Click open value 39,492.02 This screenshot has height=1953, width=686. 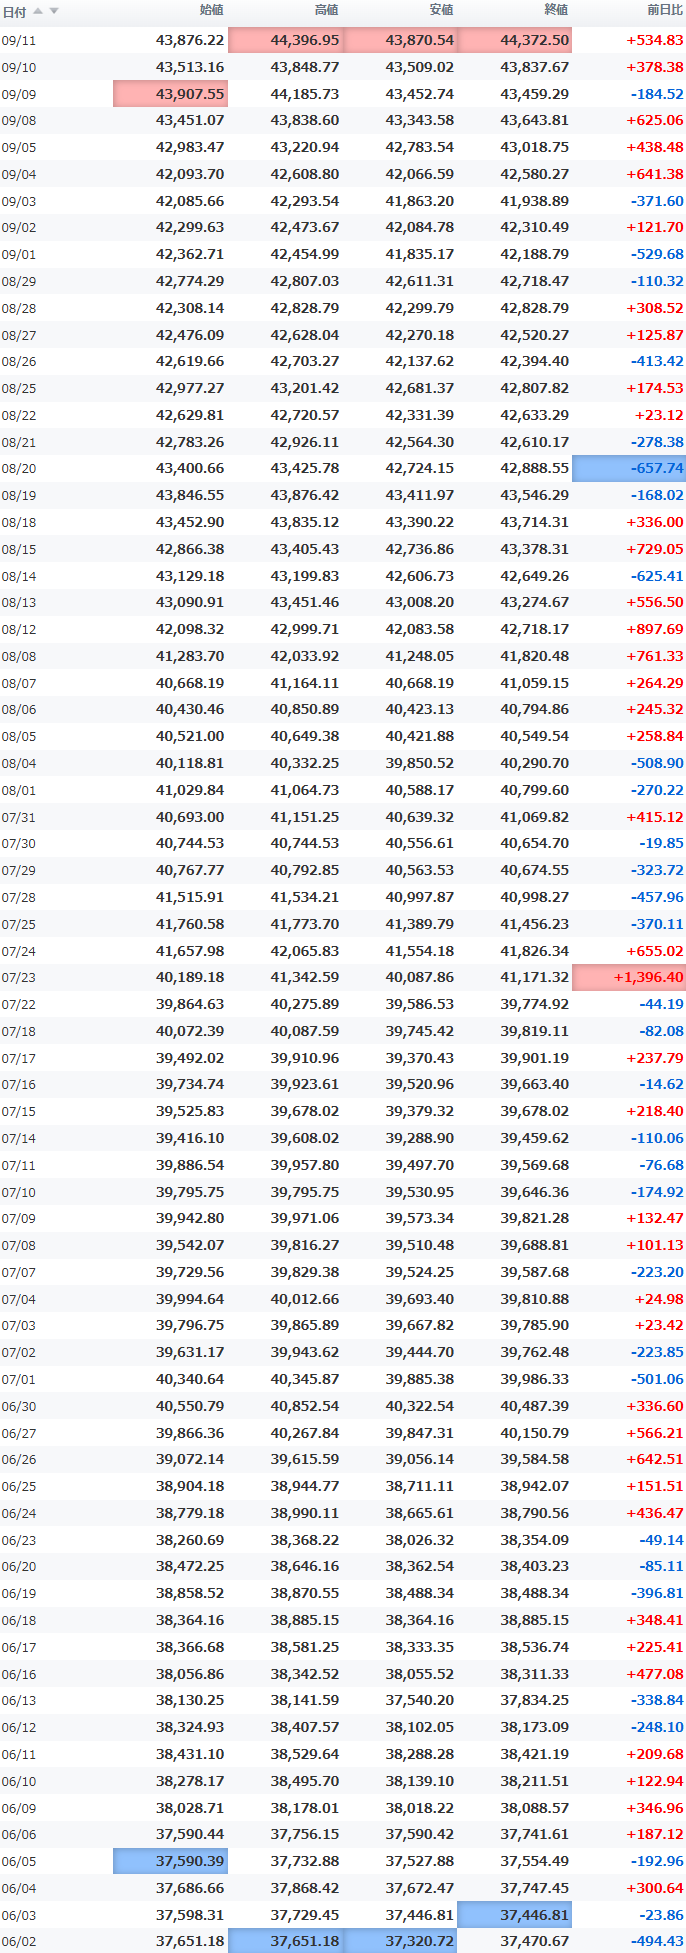(x=190, y=1058)
